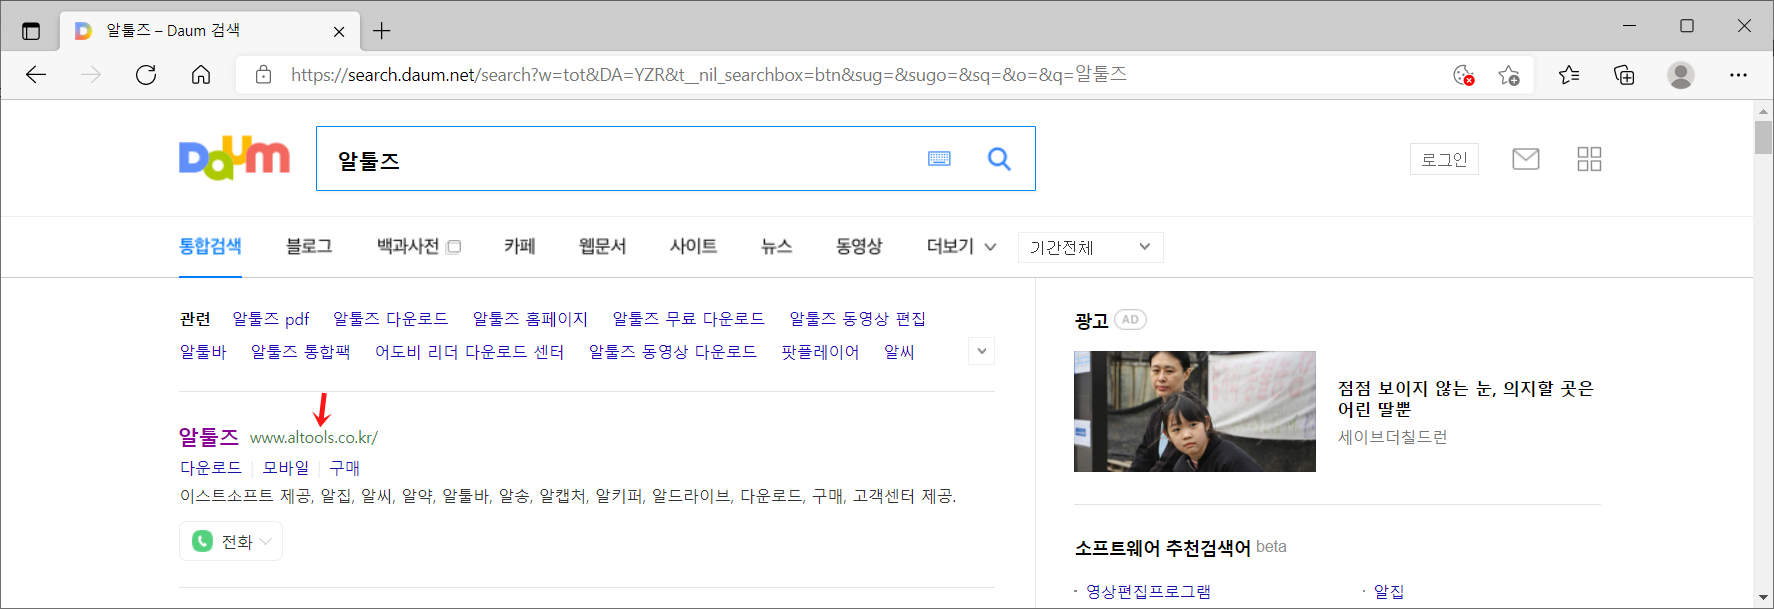The height and width of the screenshot is (609, 1774).
Task: Expand the 더보기 menu
Action: (x=961, y=246)
